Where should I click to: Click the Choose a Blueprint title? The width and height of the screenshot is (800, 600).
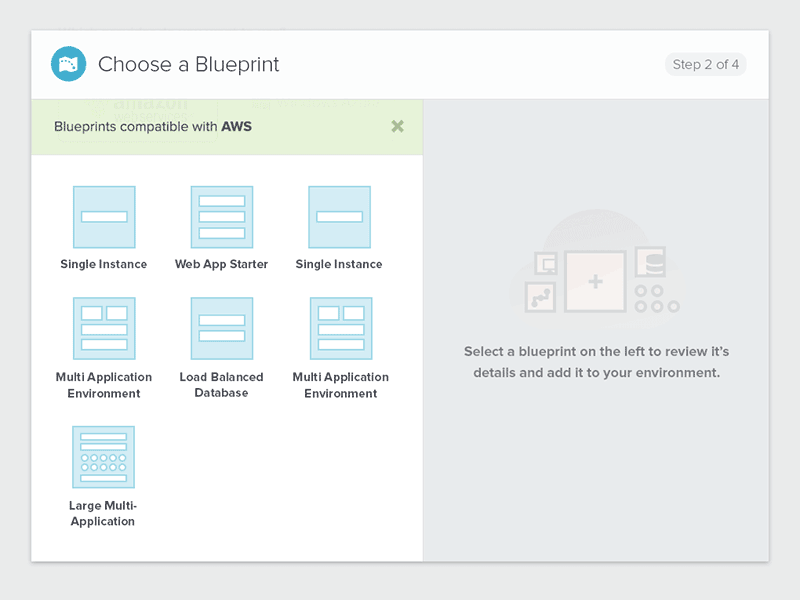coord(188,64)
